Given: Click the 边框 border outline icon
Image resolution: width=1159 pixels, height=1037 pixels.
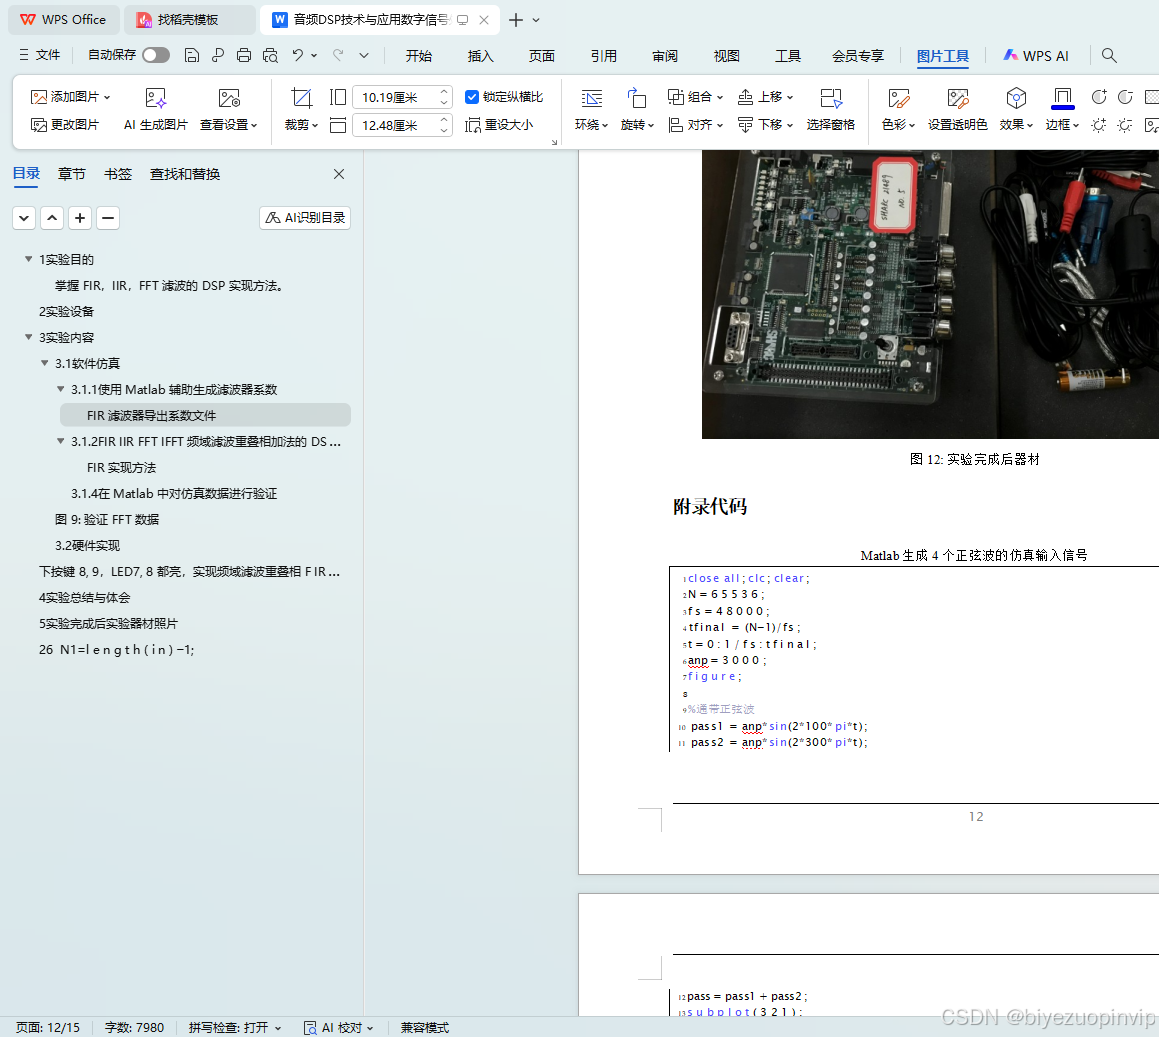Looking at the screenshot, I should tap(1062, 98).
